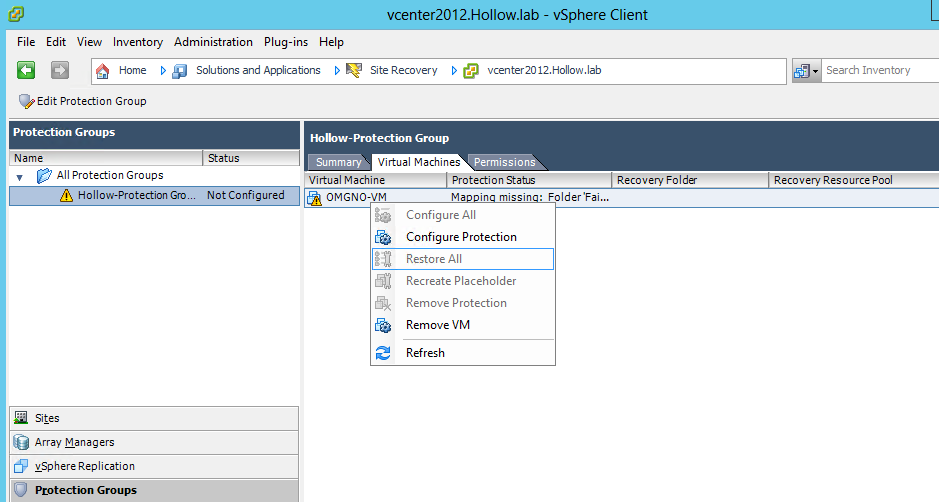Viewport: 939px width, 502px height.
Task: Click the green back navigation arrow
Action: click(26, 70)
